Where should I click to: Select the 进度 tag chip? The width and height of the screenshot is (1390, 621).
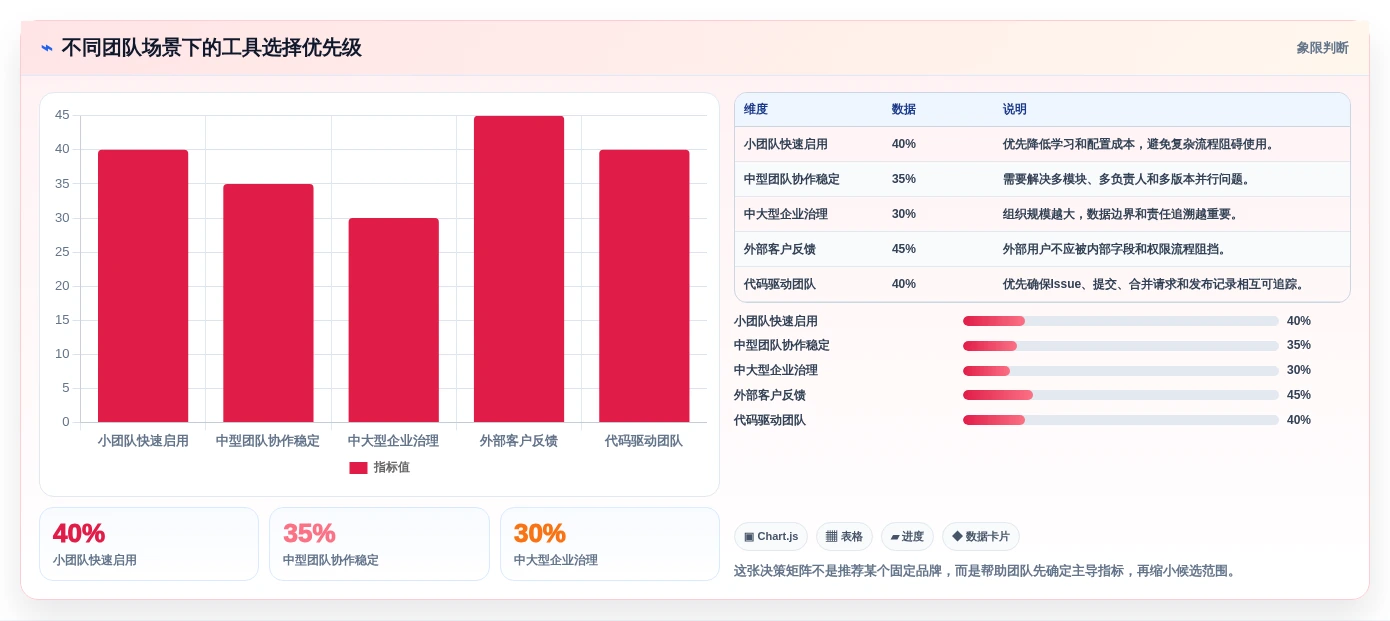[x=907, y=537]
